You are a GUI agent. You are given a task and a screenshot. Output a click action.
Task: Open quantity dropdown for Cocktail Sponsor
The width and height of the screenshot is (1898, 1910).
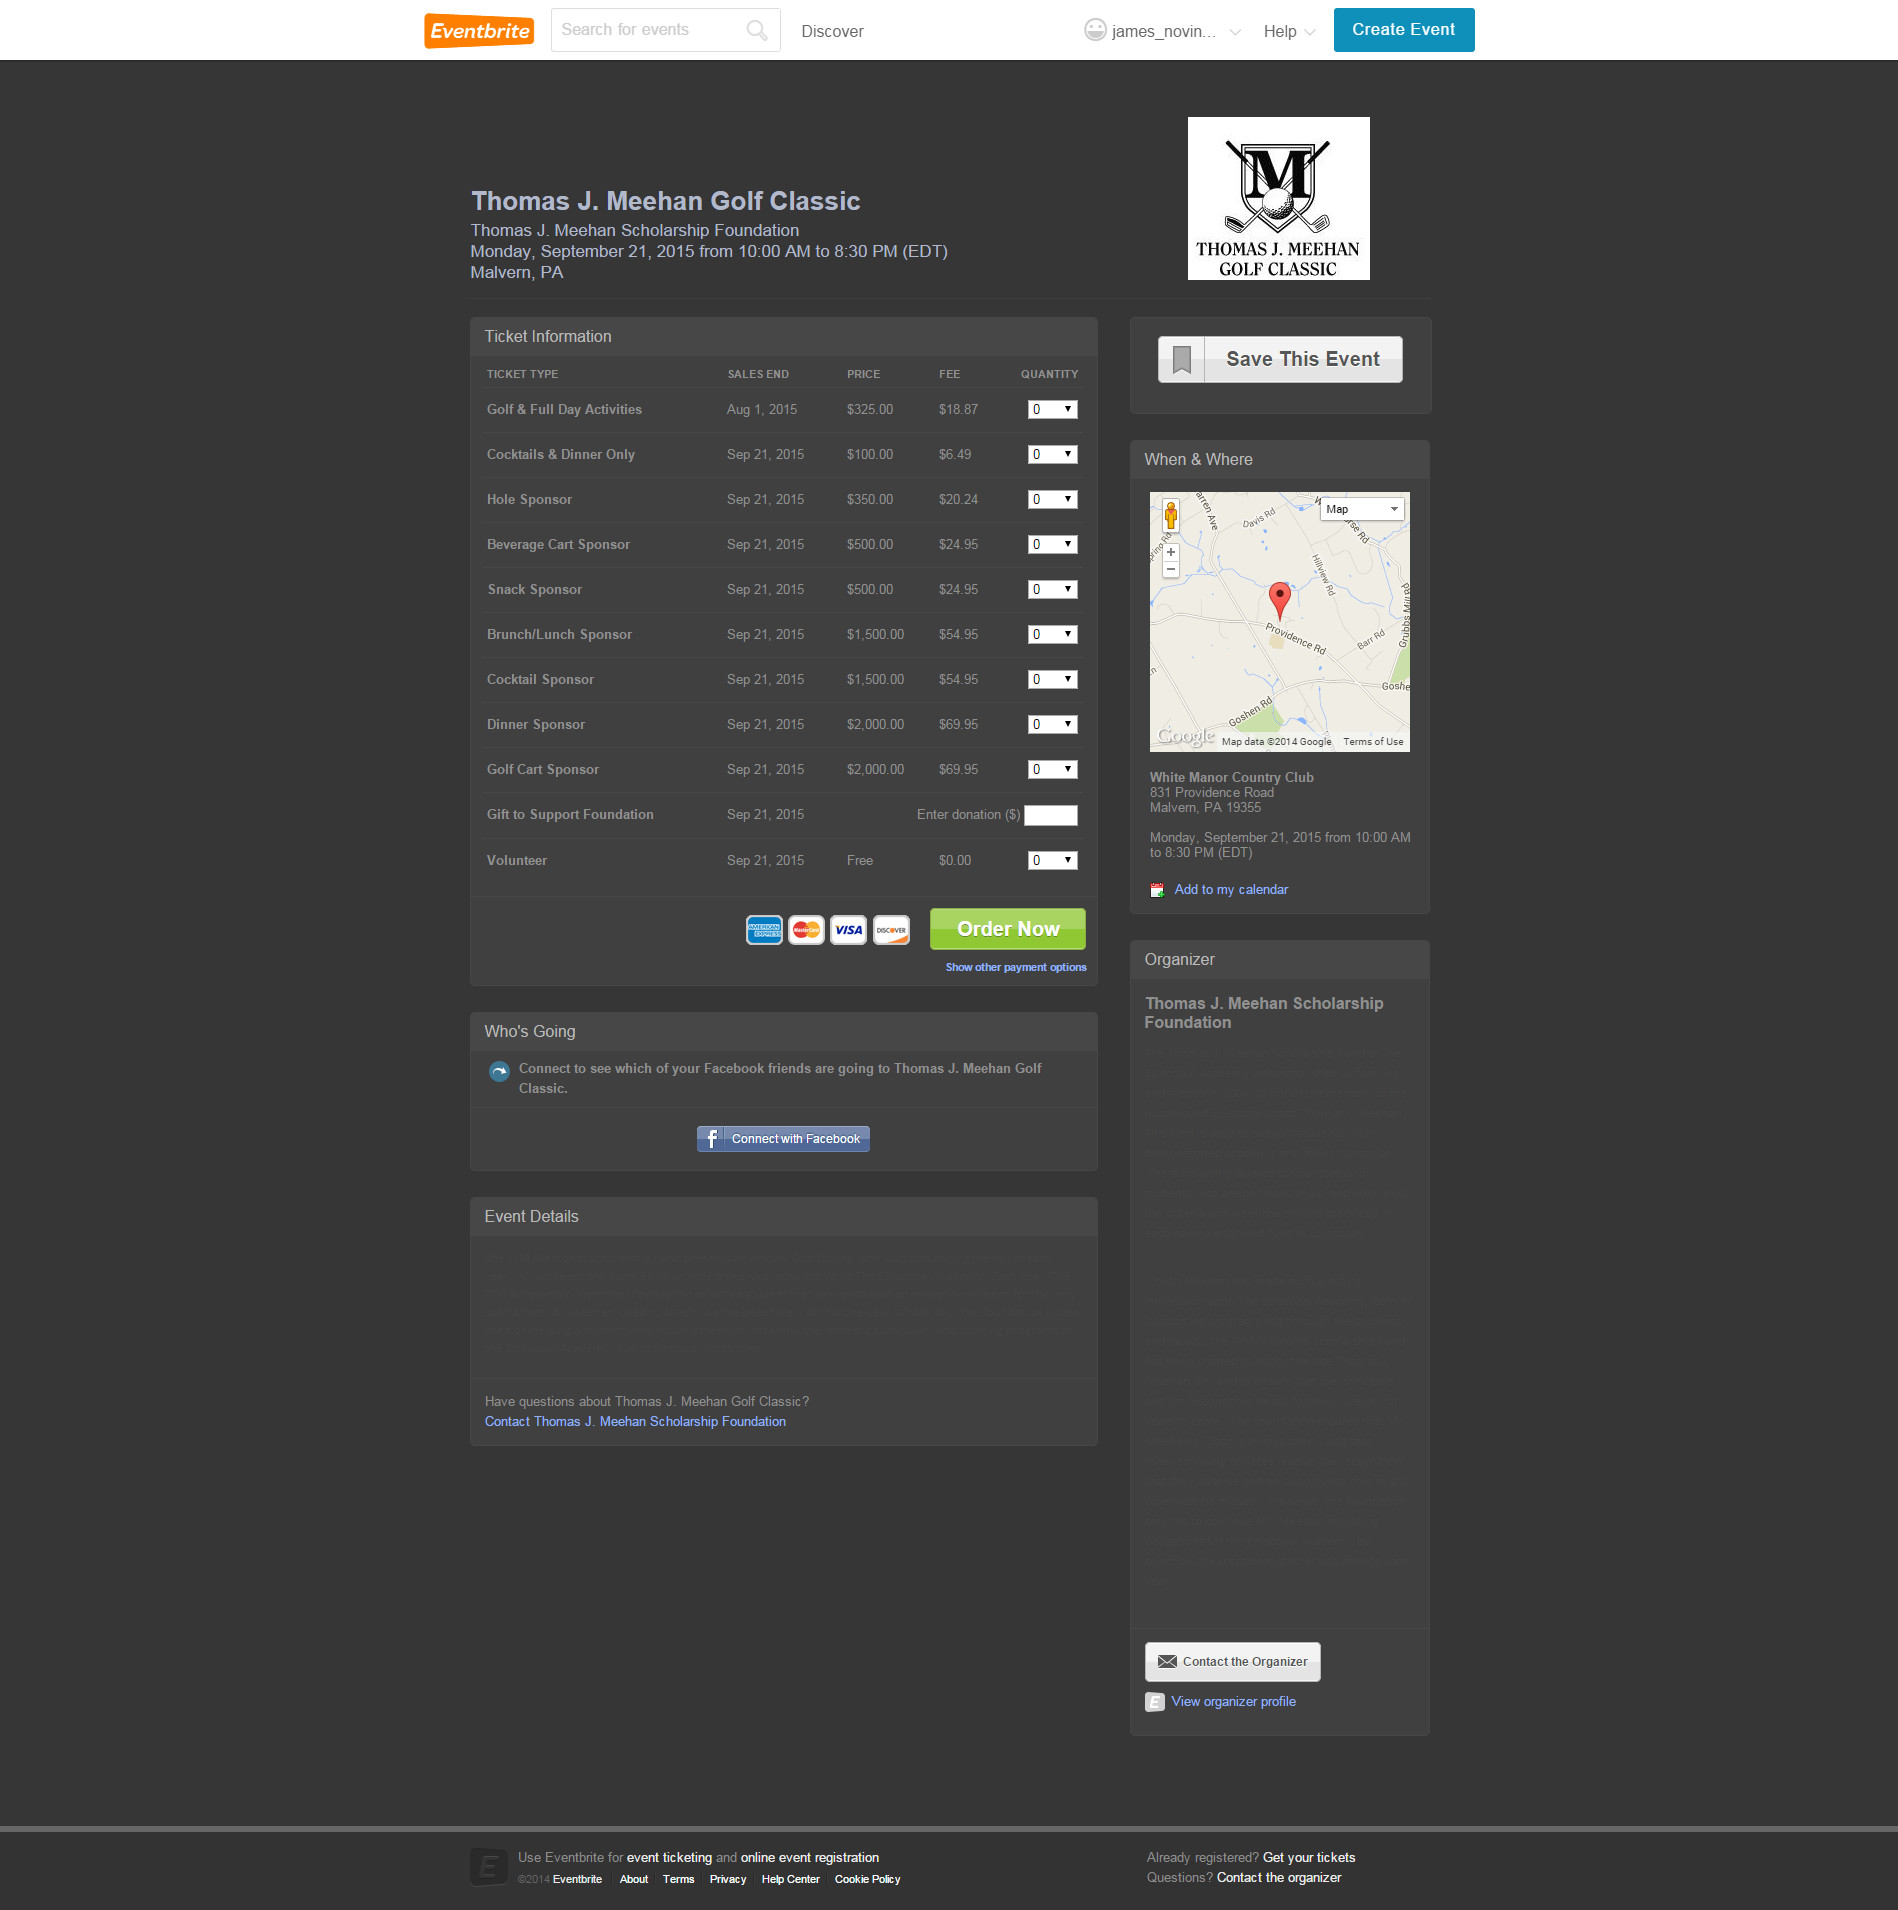[x=1052, y=679]
